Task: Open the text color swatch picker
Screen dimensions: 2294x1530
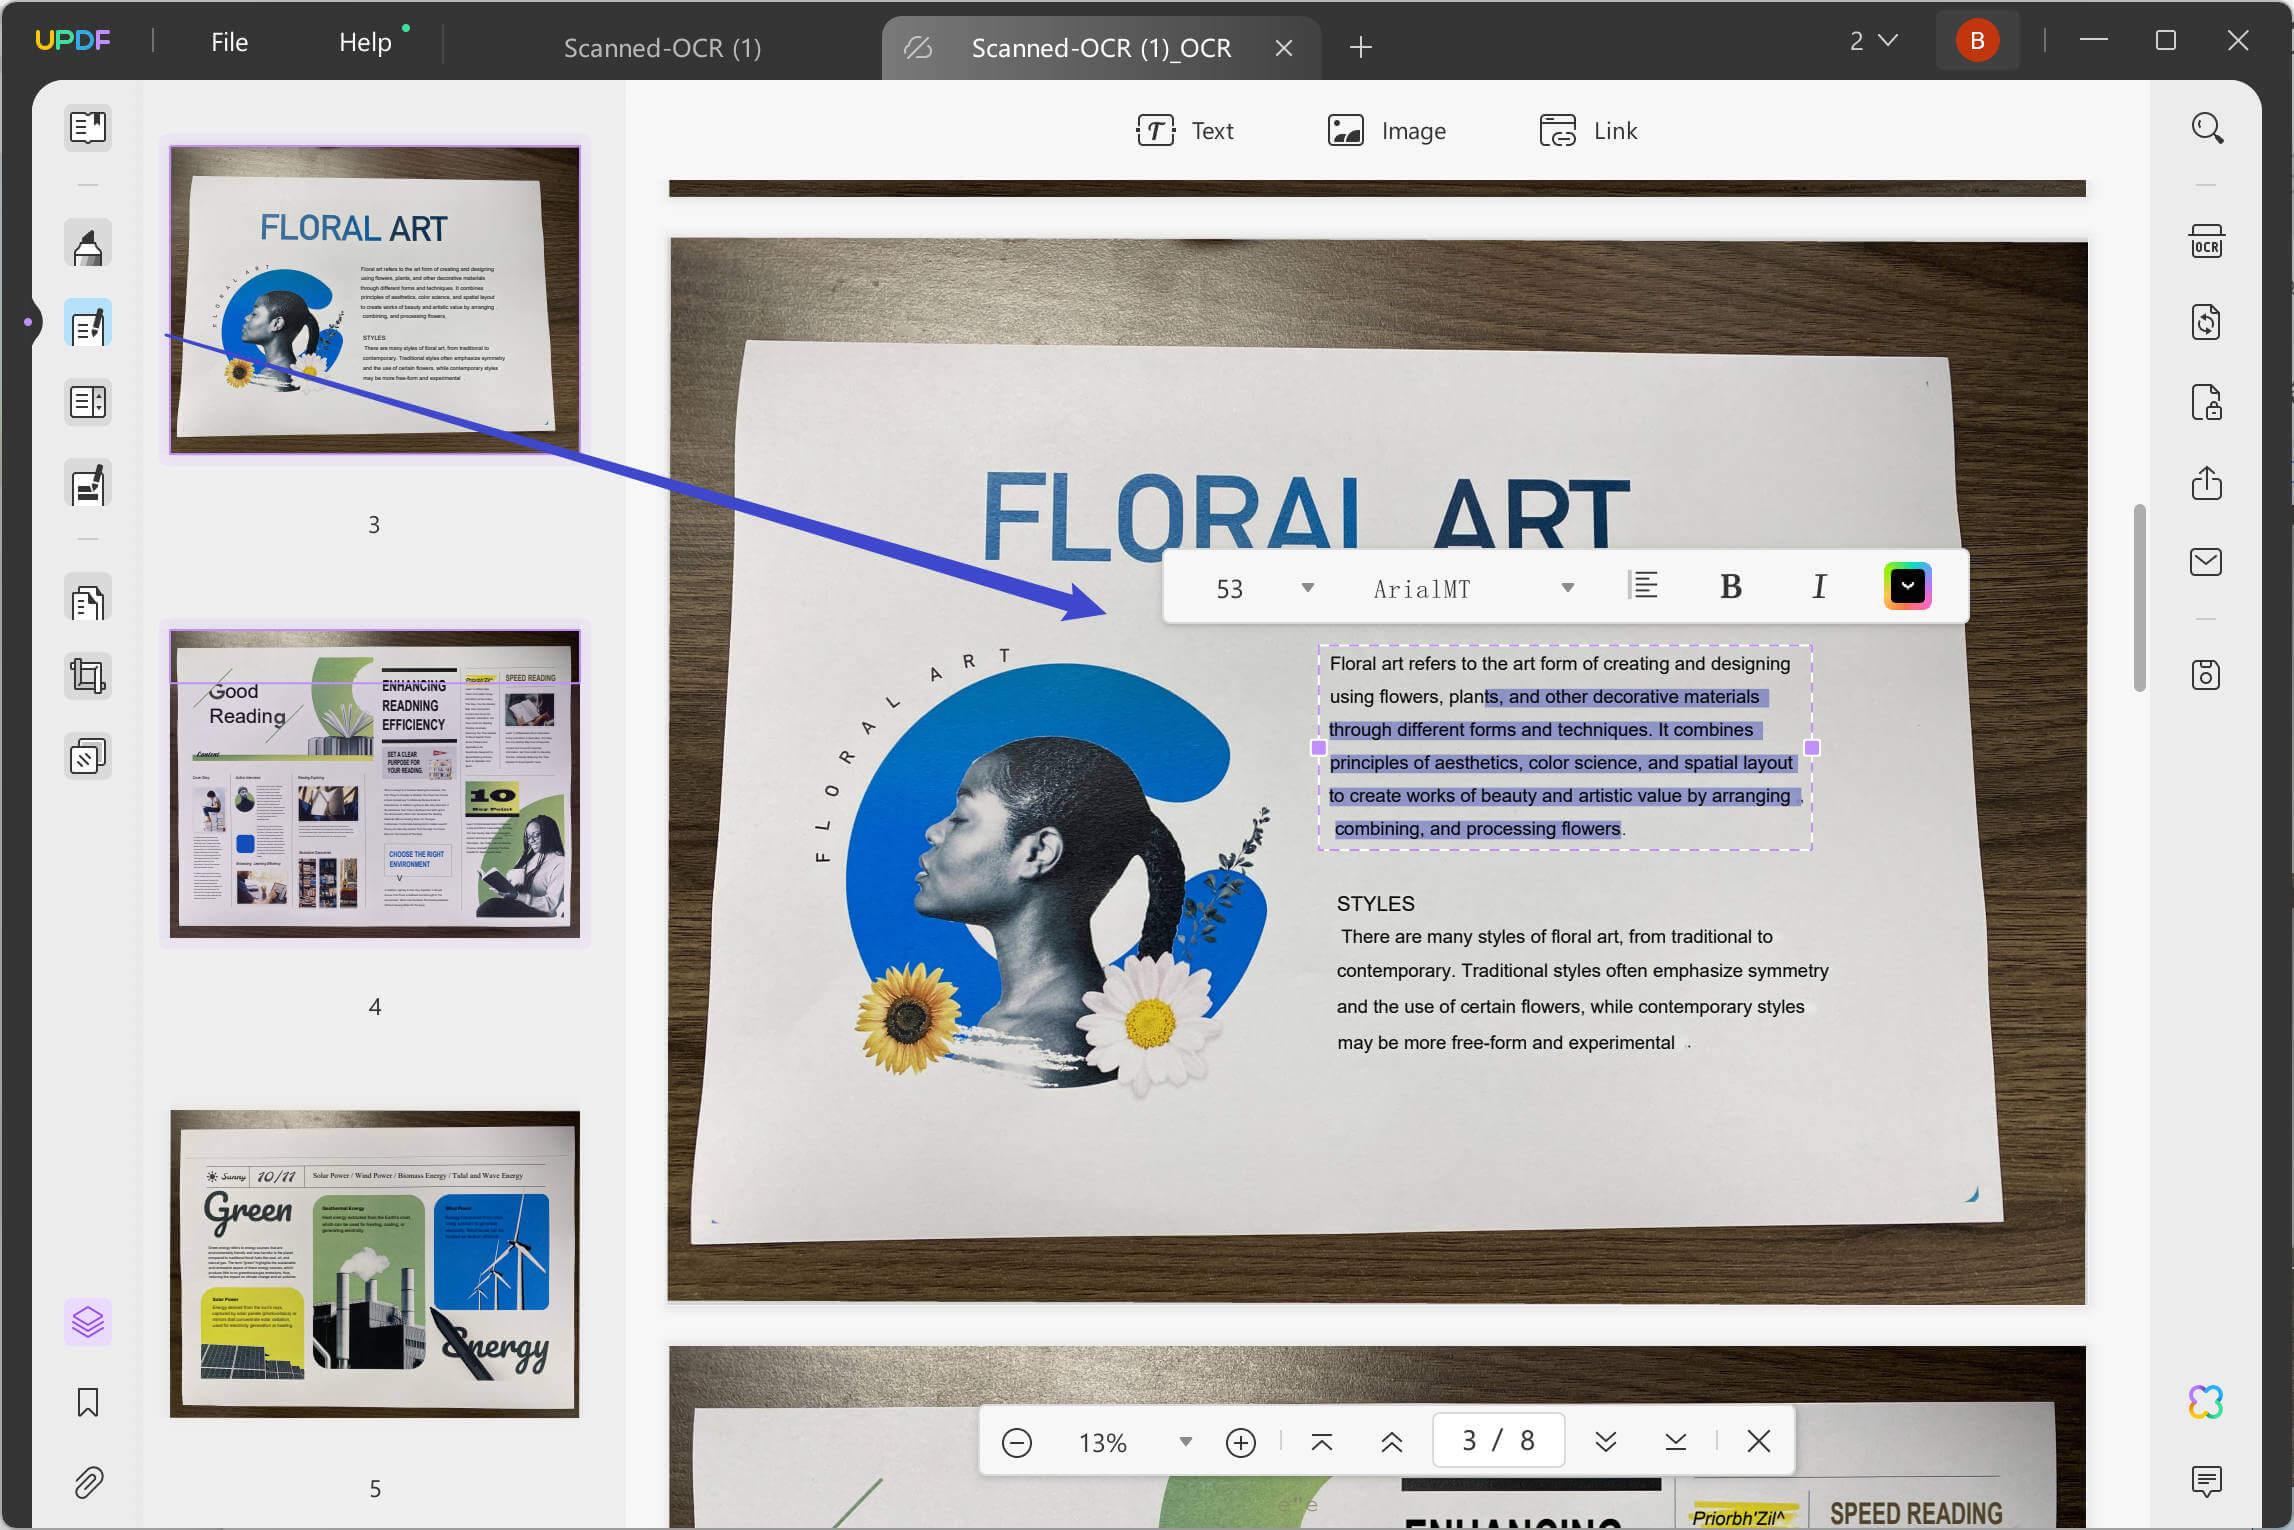Action: (1907, 586)
